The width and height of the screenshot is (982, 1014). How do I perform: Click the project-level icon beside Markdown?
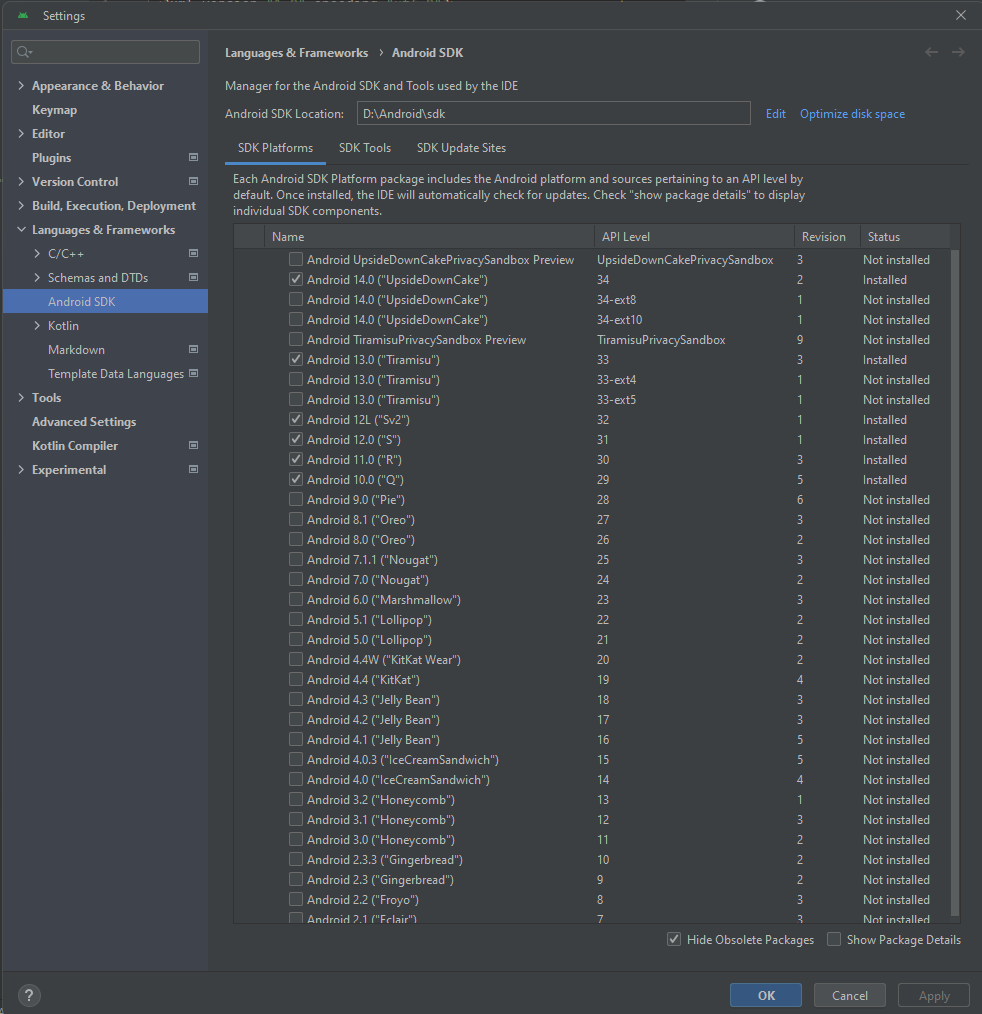(193, 349)
